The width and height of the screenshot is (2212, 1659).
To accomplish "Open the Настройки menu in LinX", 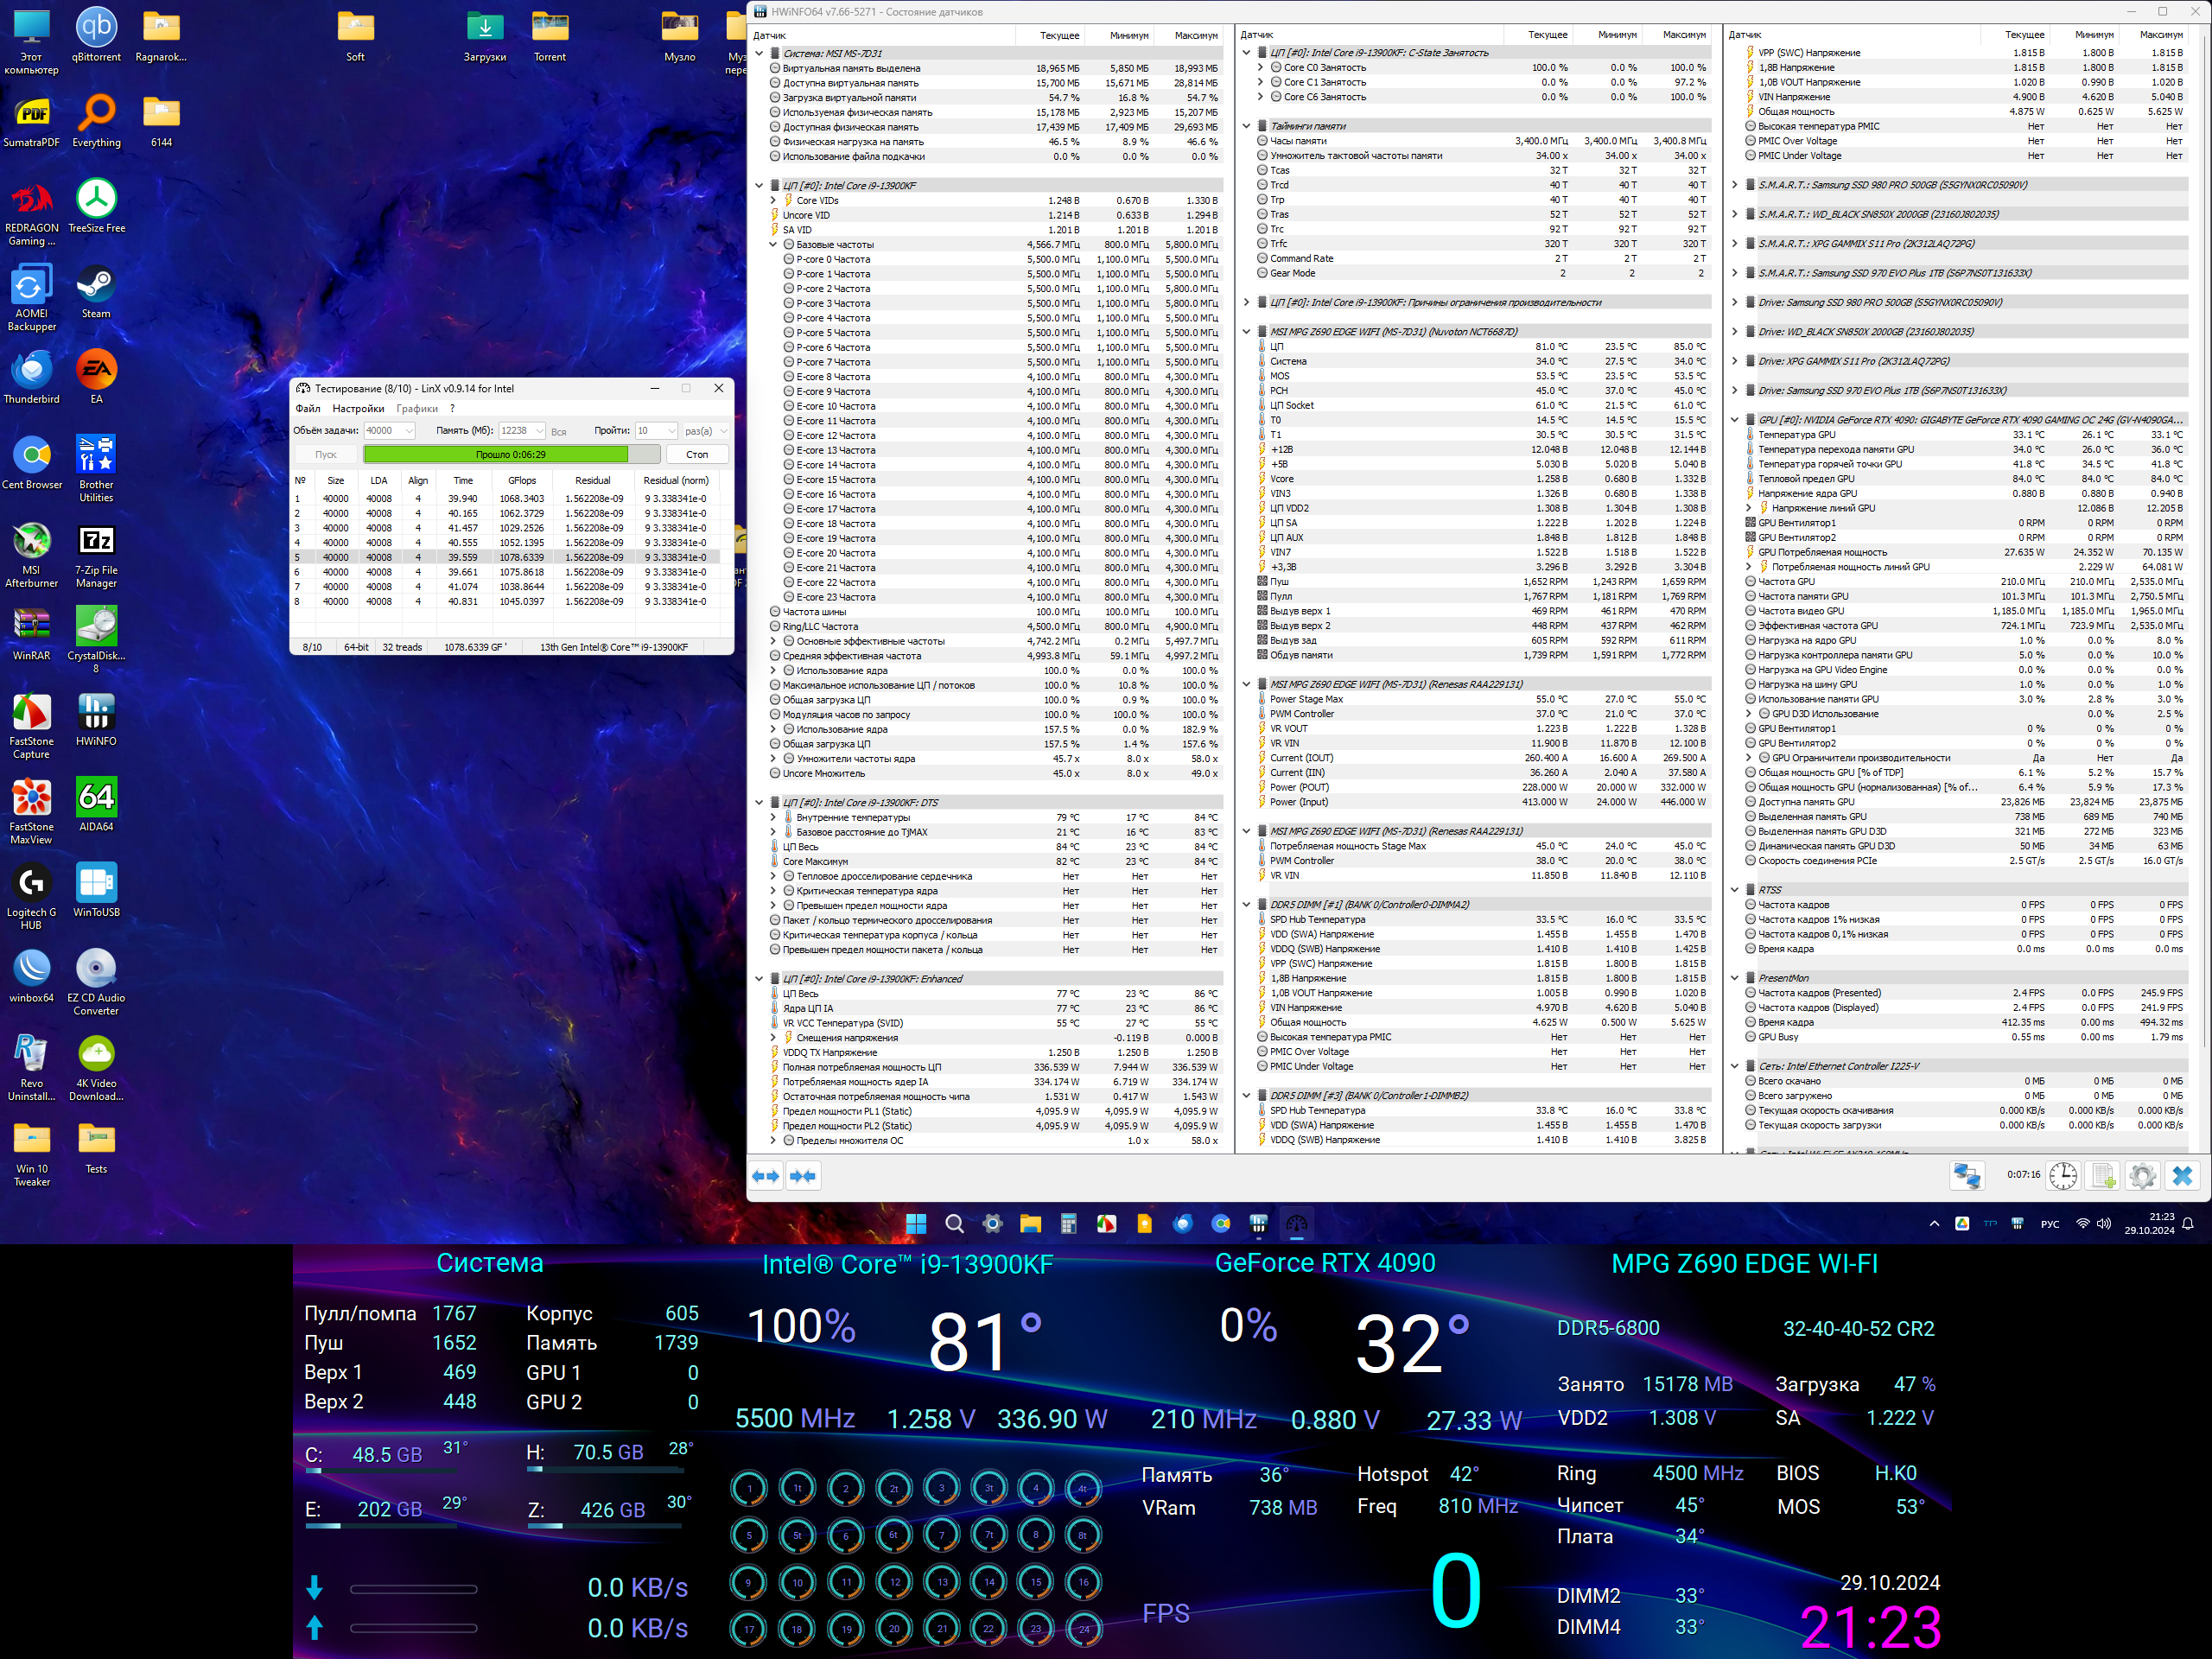I will tap(358, 408).
